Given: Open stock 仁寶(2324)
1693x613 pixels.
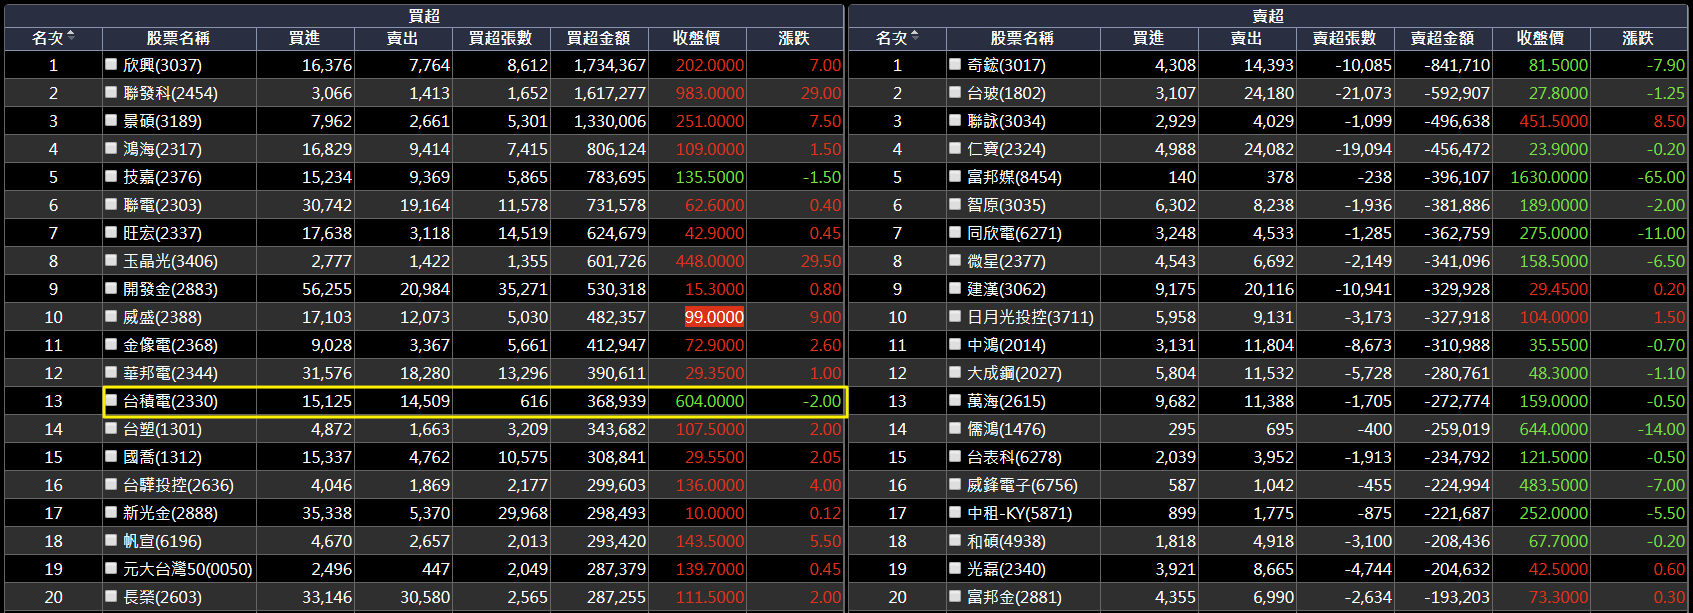Looking at the screenshot, I should (1006, 149).
